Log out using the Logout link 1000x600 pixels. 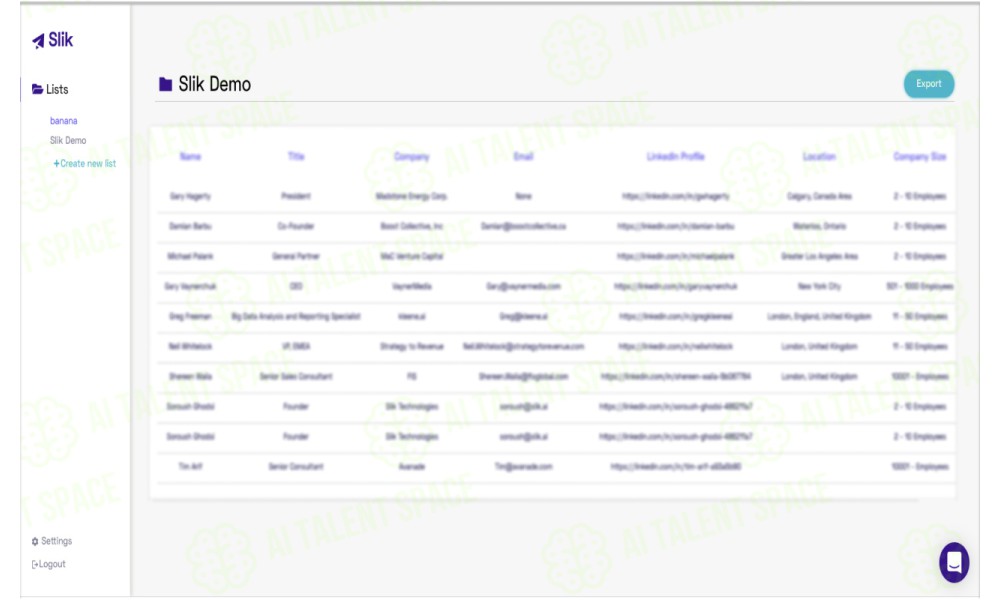48,564
